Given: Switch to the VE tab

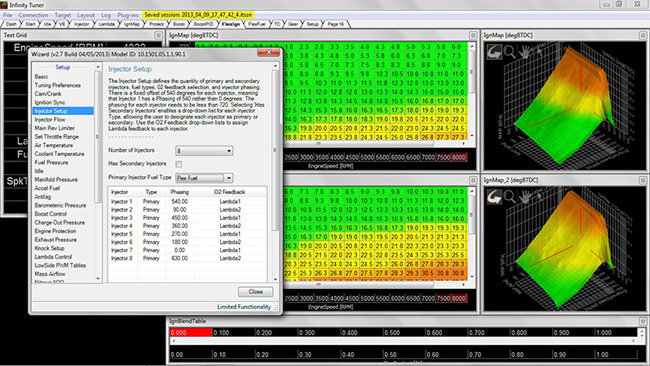Looking at the screenshot, I should tap(62, 24).
